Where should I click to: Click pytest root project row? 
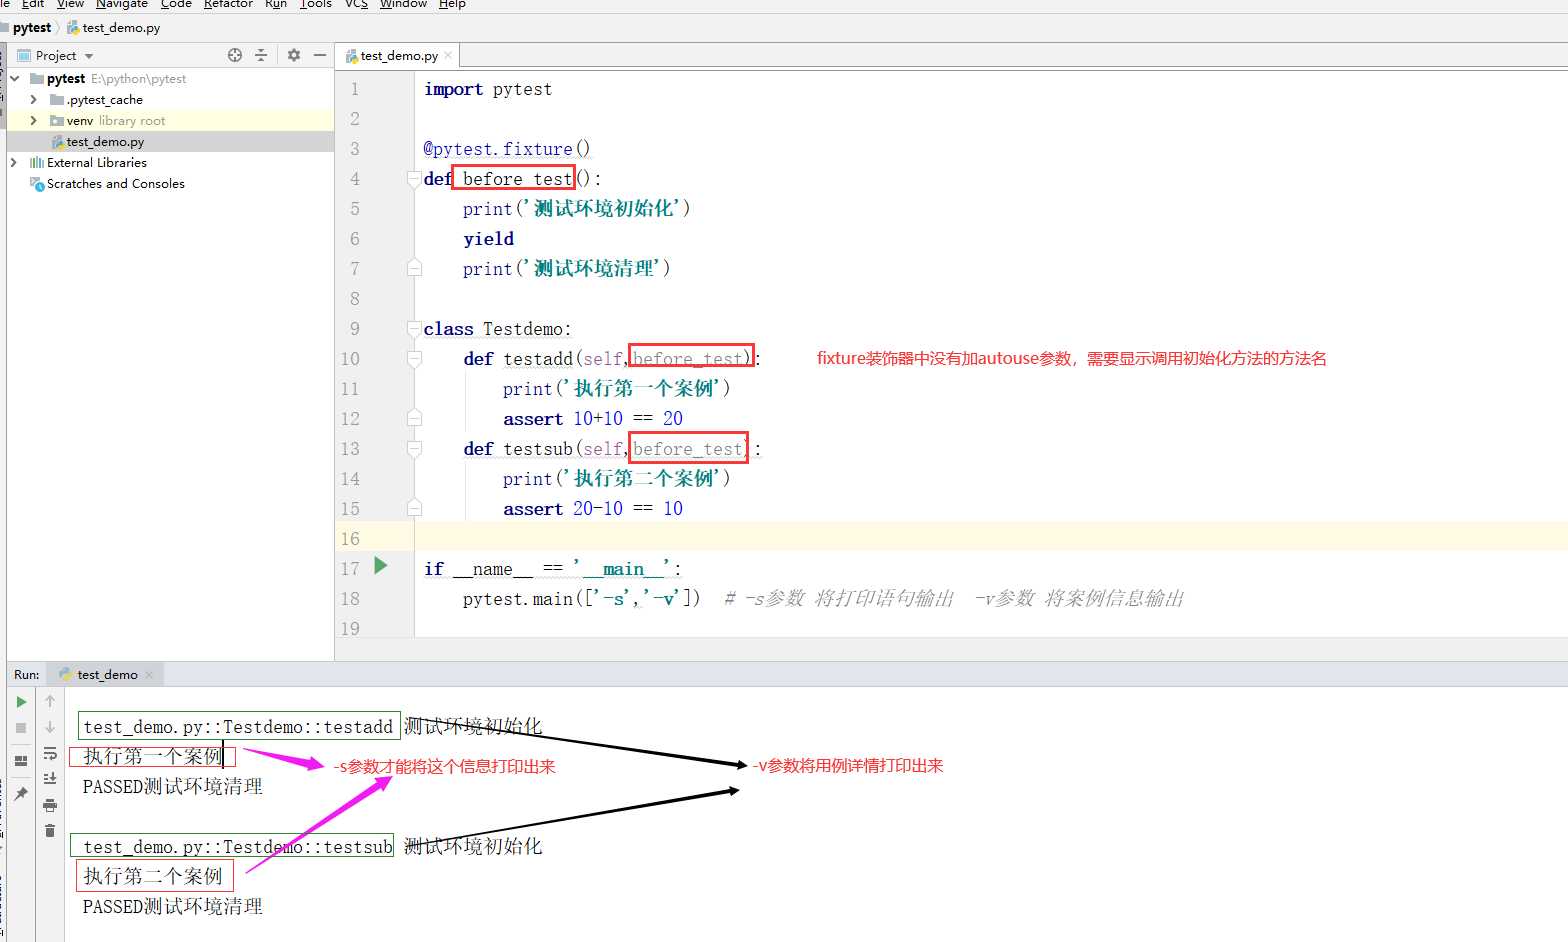point(170,79)
